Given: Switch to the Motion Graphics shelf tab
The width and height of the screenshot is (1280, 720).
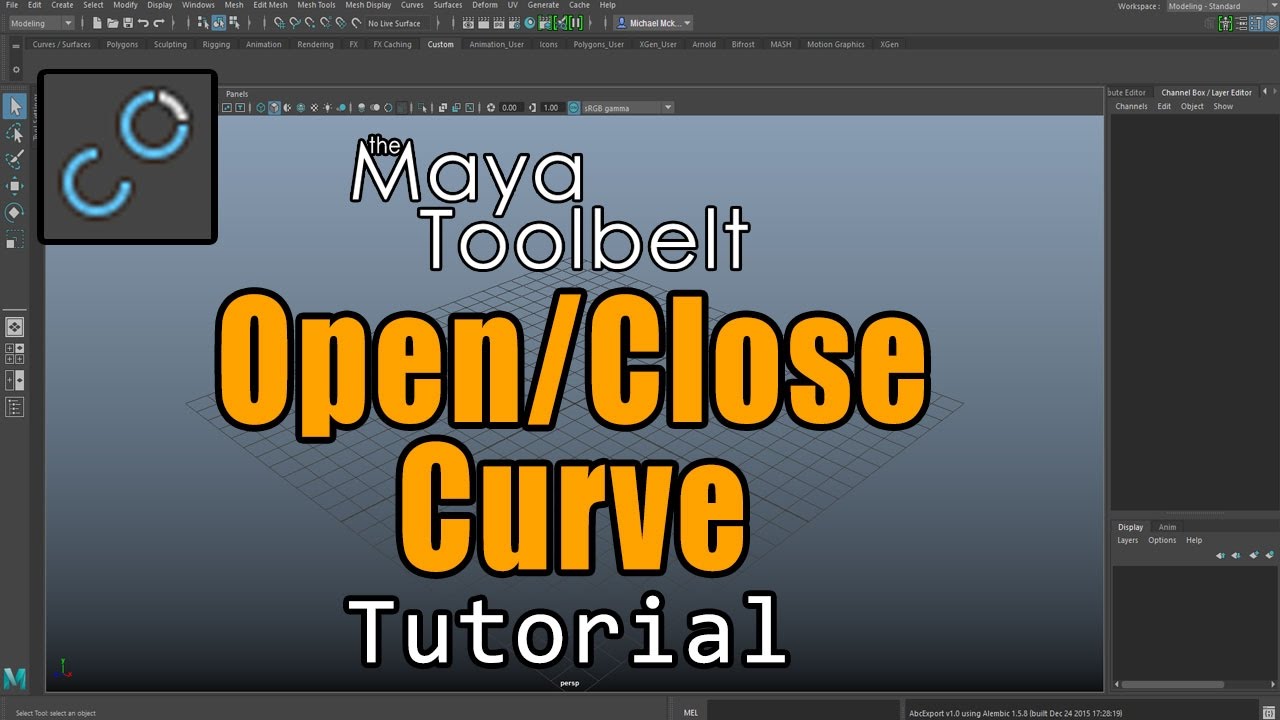Looking at the screenshot, I should click(836, 44).
